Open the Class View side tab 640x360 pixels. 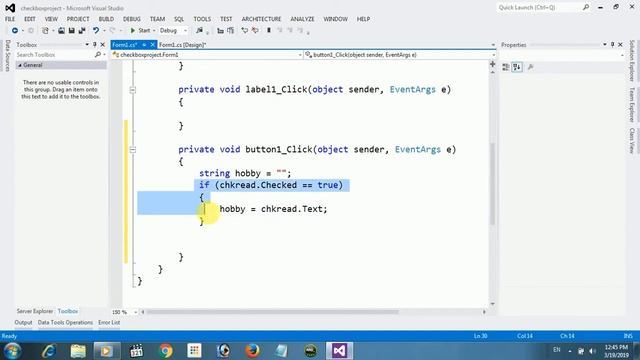coord(632,141)
